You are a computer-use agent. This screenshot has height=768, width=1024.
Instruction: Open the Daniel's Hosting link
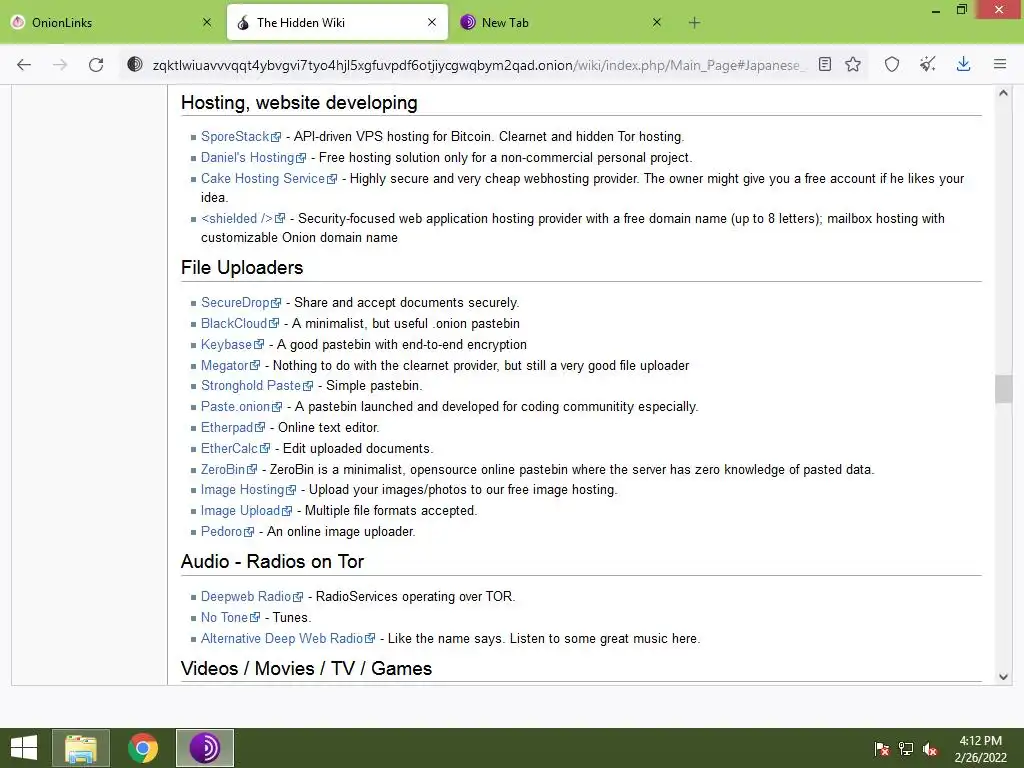pos(253,157)
